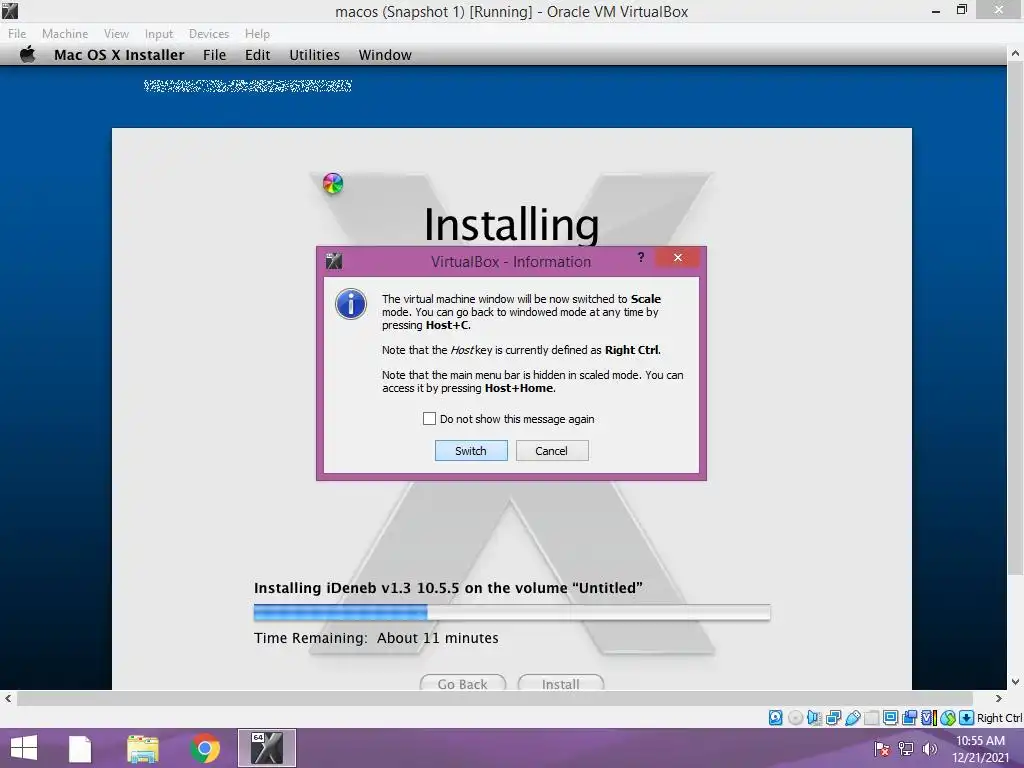Screen dimensions: 1024x768
Task: Open the guest installer's File menu
Action: coord(214,55)
